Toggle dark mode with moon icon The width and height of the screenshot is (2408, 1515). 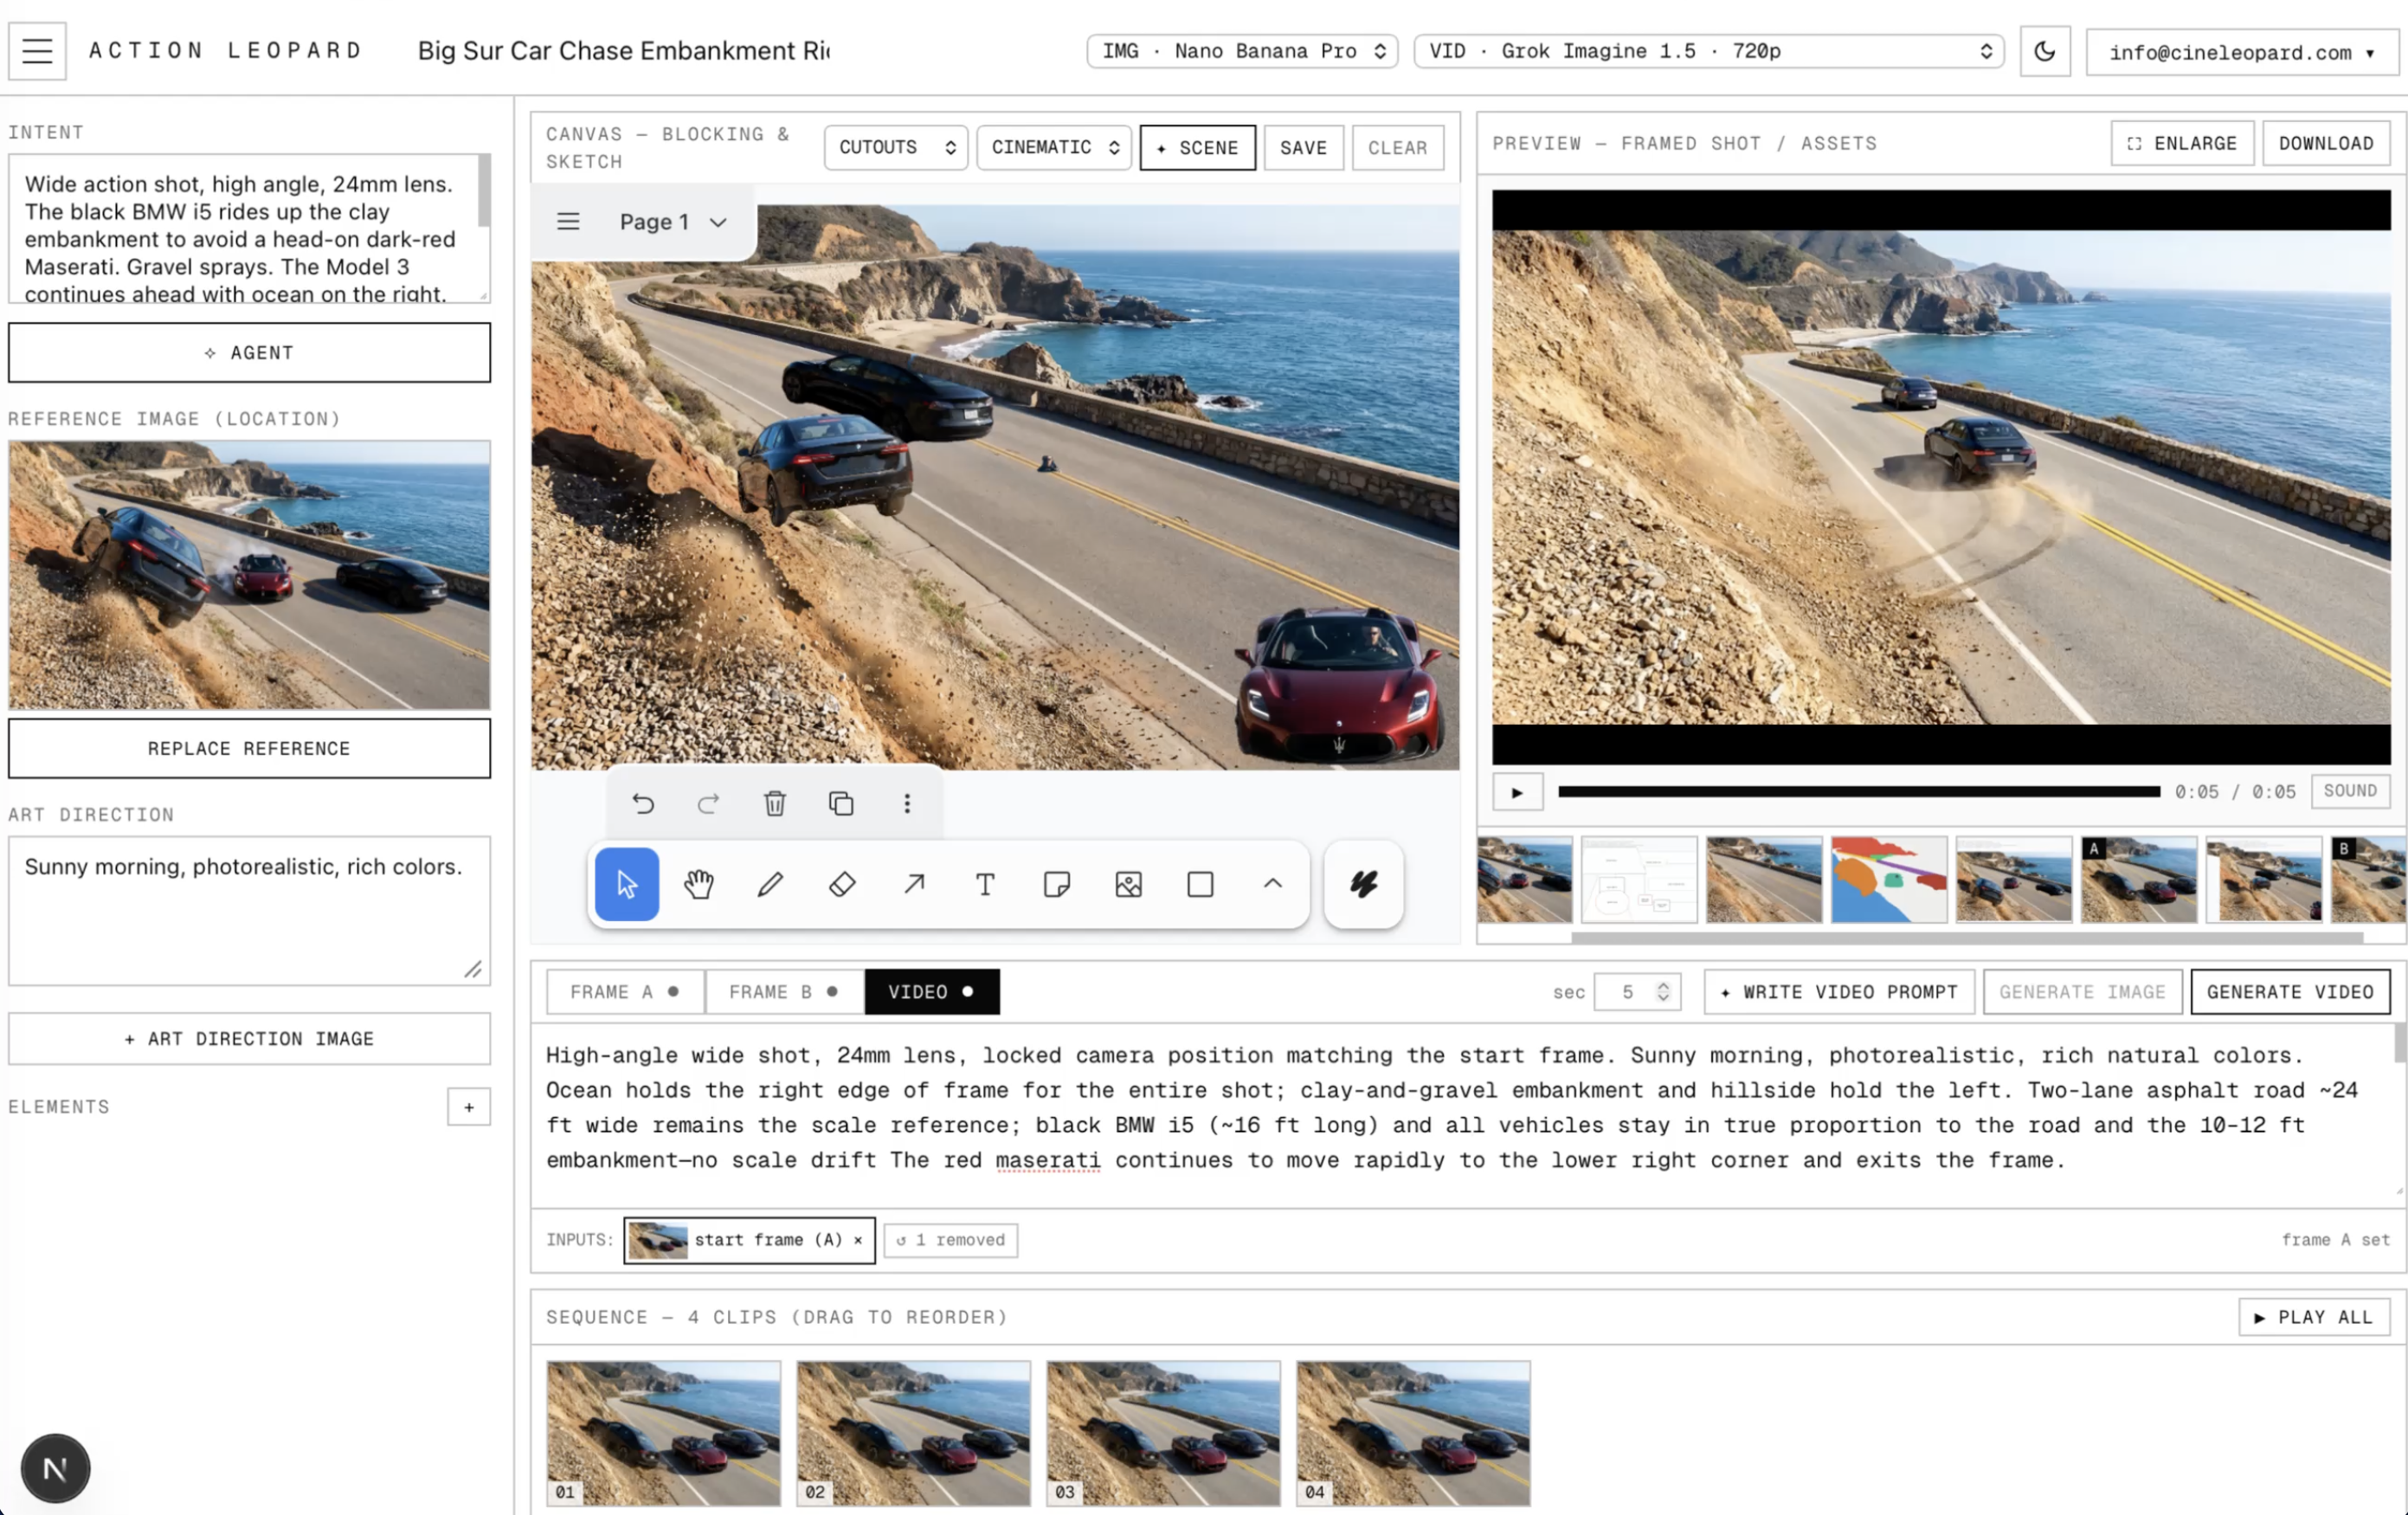point(2044,50)
